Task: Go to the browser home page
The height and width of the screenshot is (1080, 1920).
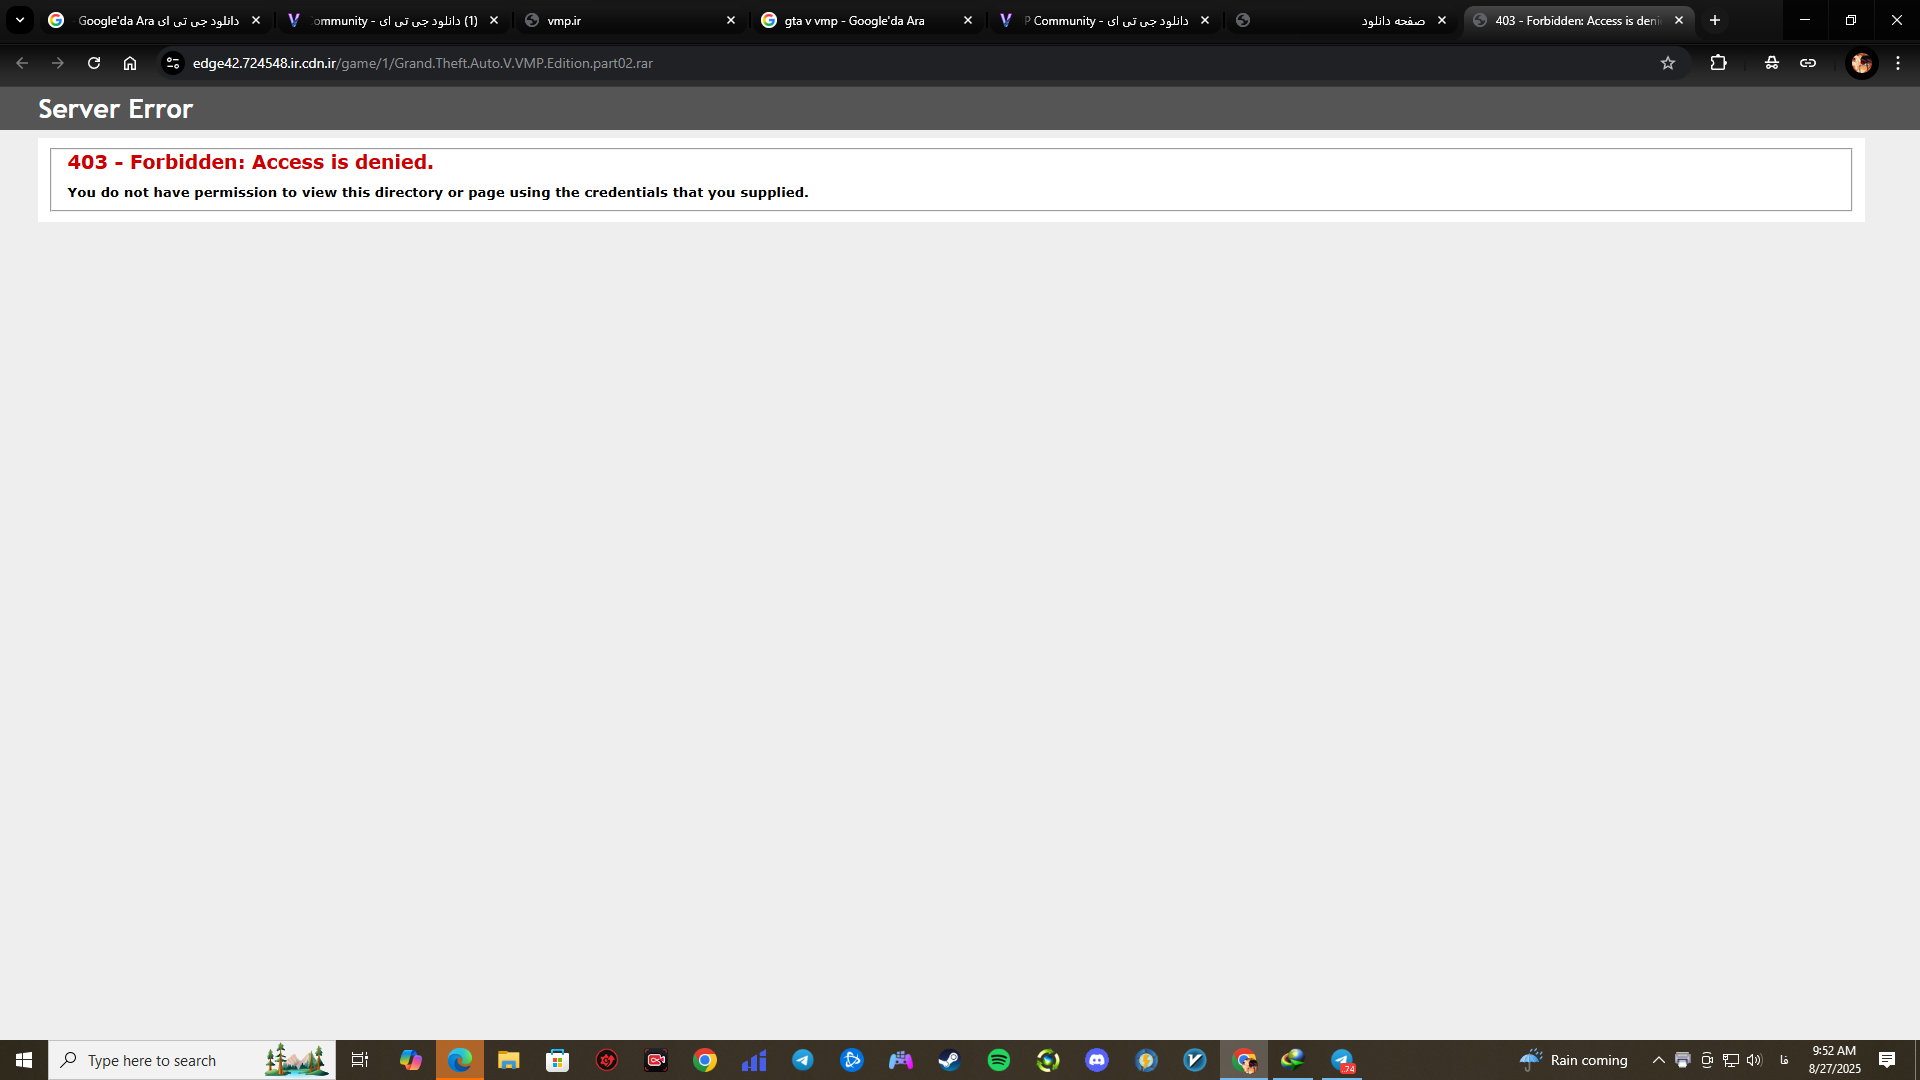Action: (130, 63)
